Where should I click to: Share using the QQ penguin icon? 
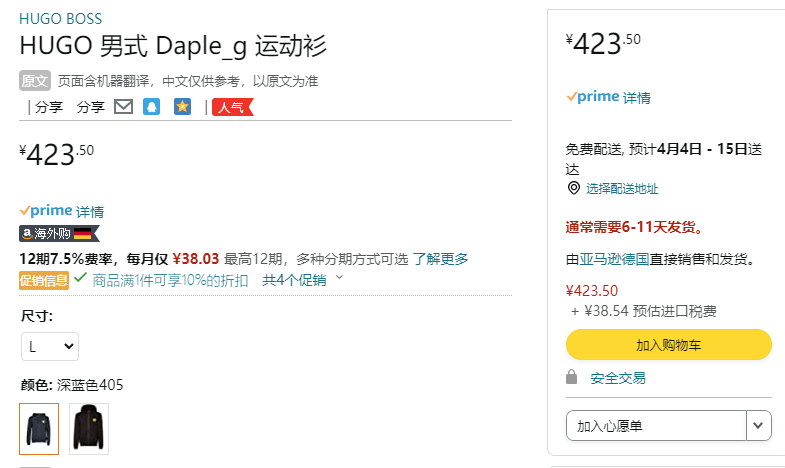pyautogui.click(x=152, y=107)
